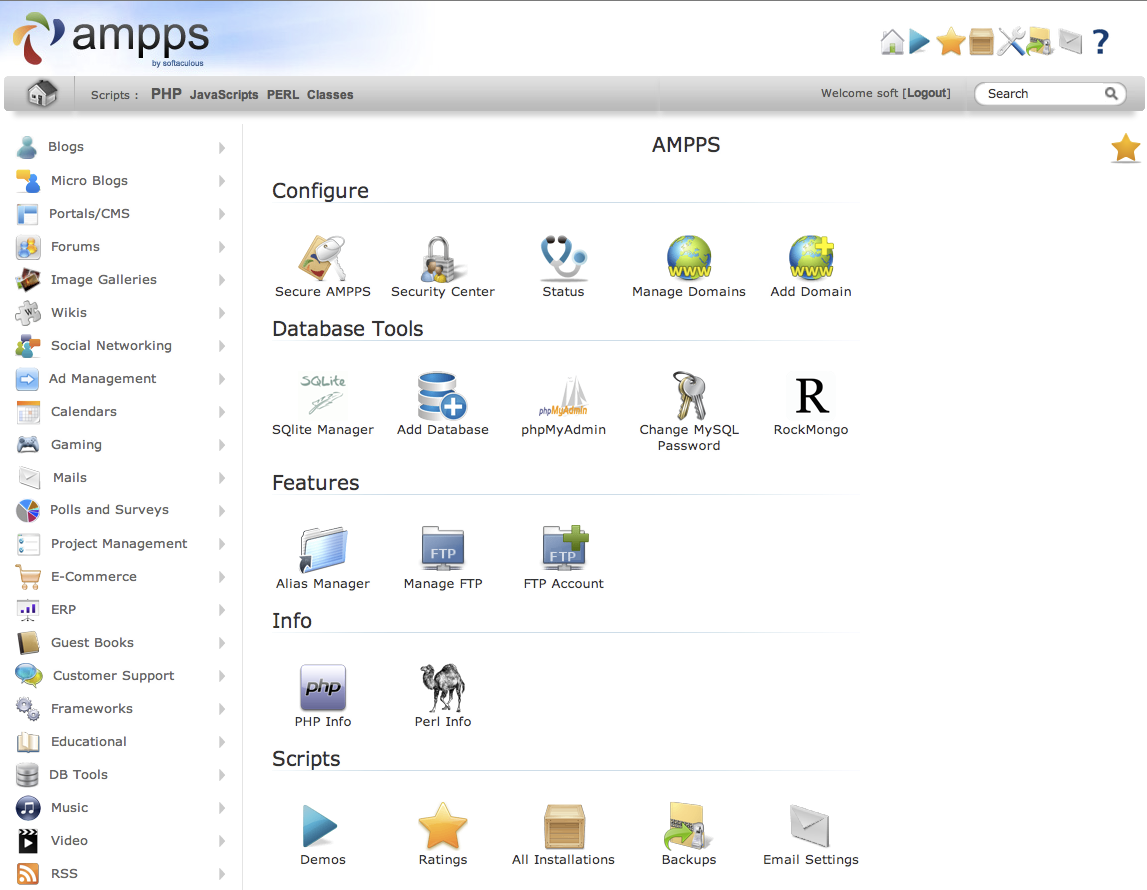Open the Ad Management category
The image size is (1147, 890).
coord(102,378)
